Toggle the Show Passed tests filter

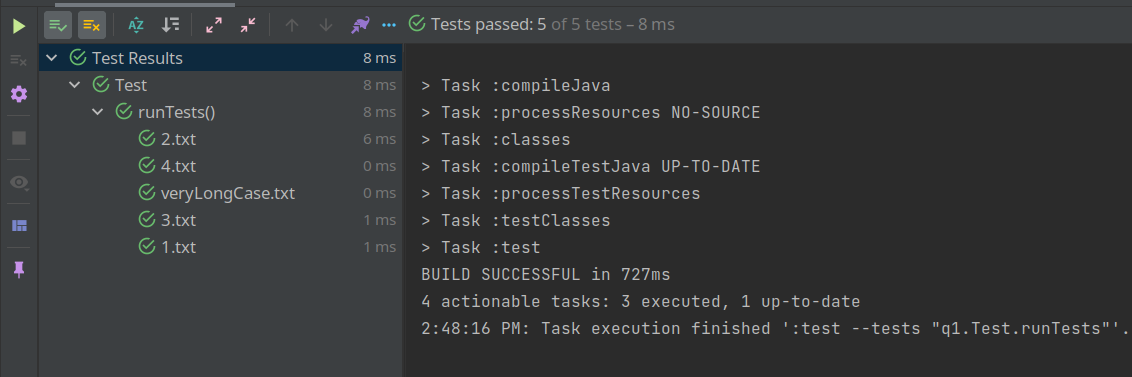58,25
